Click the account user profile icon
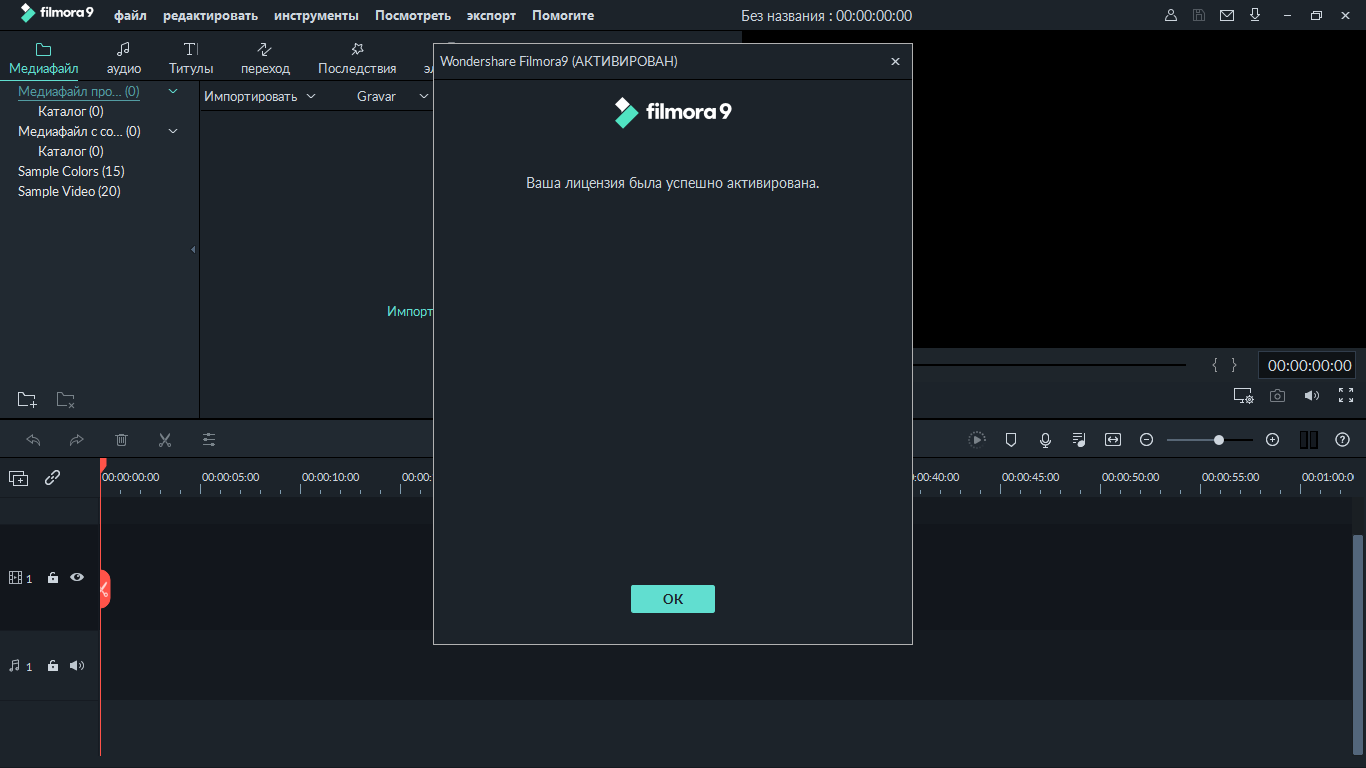Viewport: 1366px width, 768px height. click(1171, 16)
